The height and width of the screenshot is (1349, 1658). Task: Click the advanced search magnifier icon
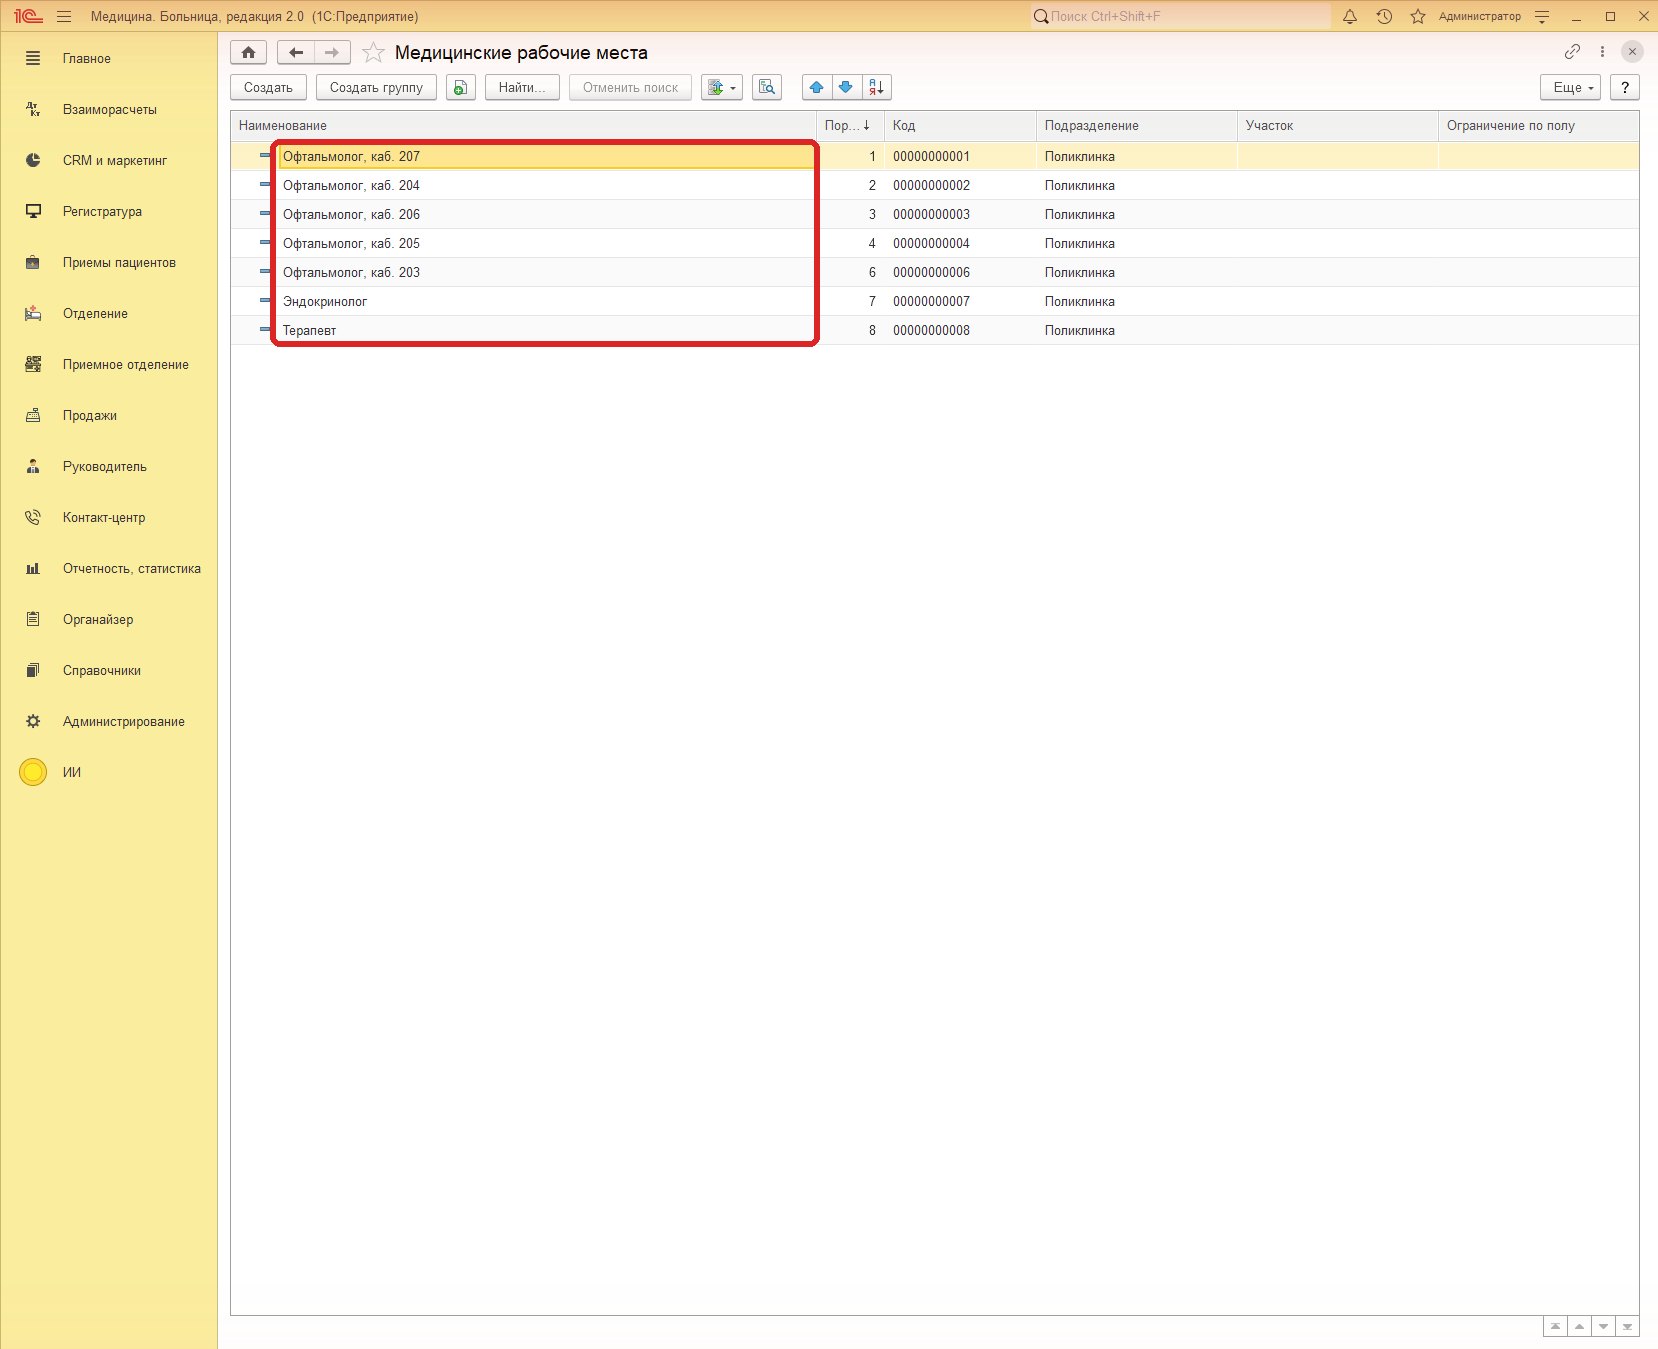[767, 88]
